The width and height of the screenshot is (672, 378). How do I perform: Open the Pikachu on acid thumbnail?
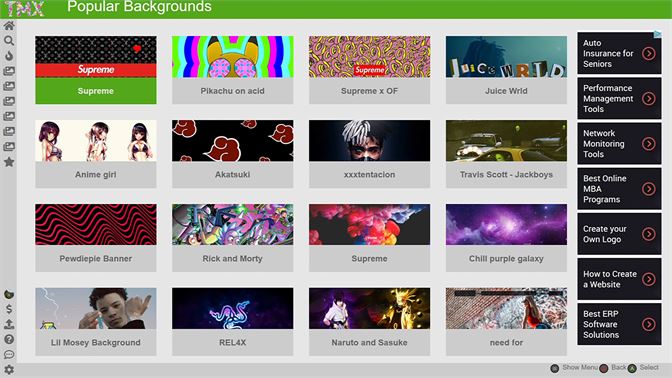[x=232, y=57]
